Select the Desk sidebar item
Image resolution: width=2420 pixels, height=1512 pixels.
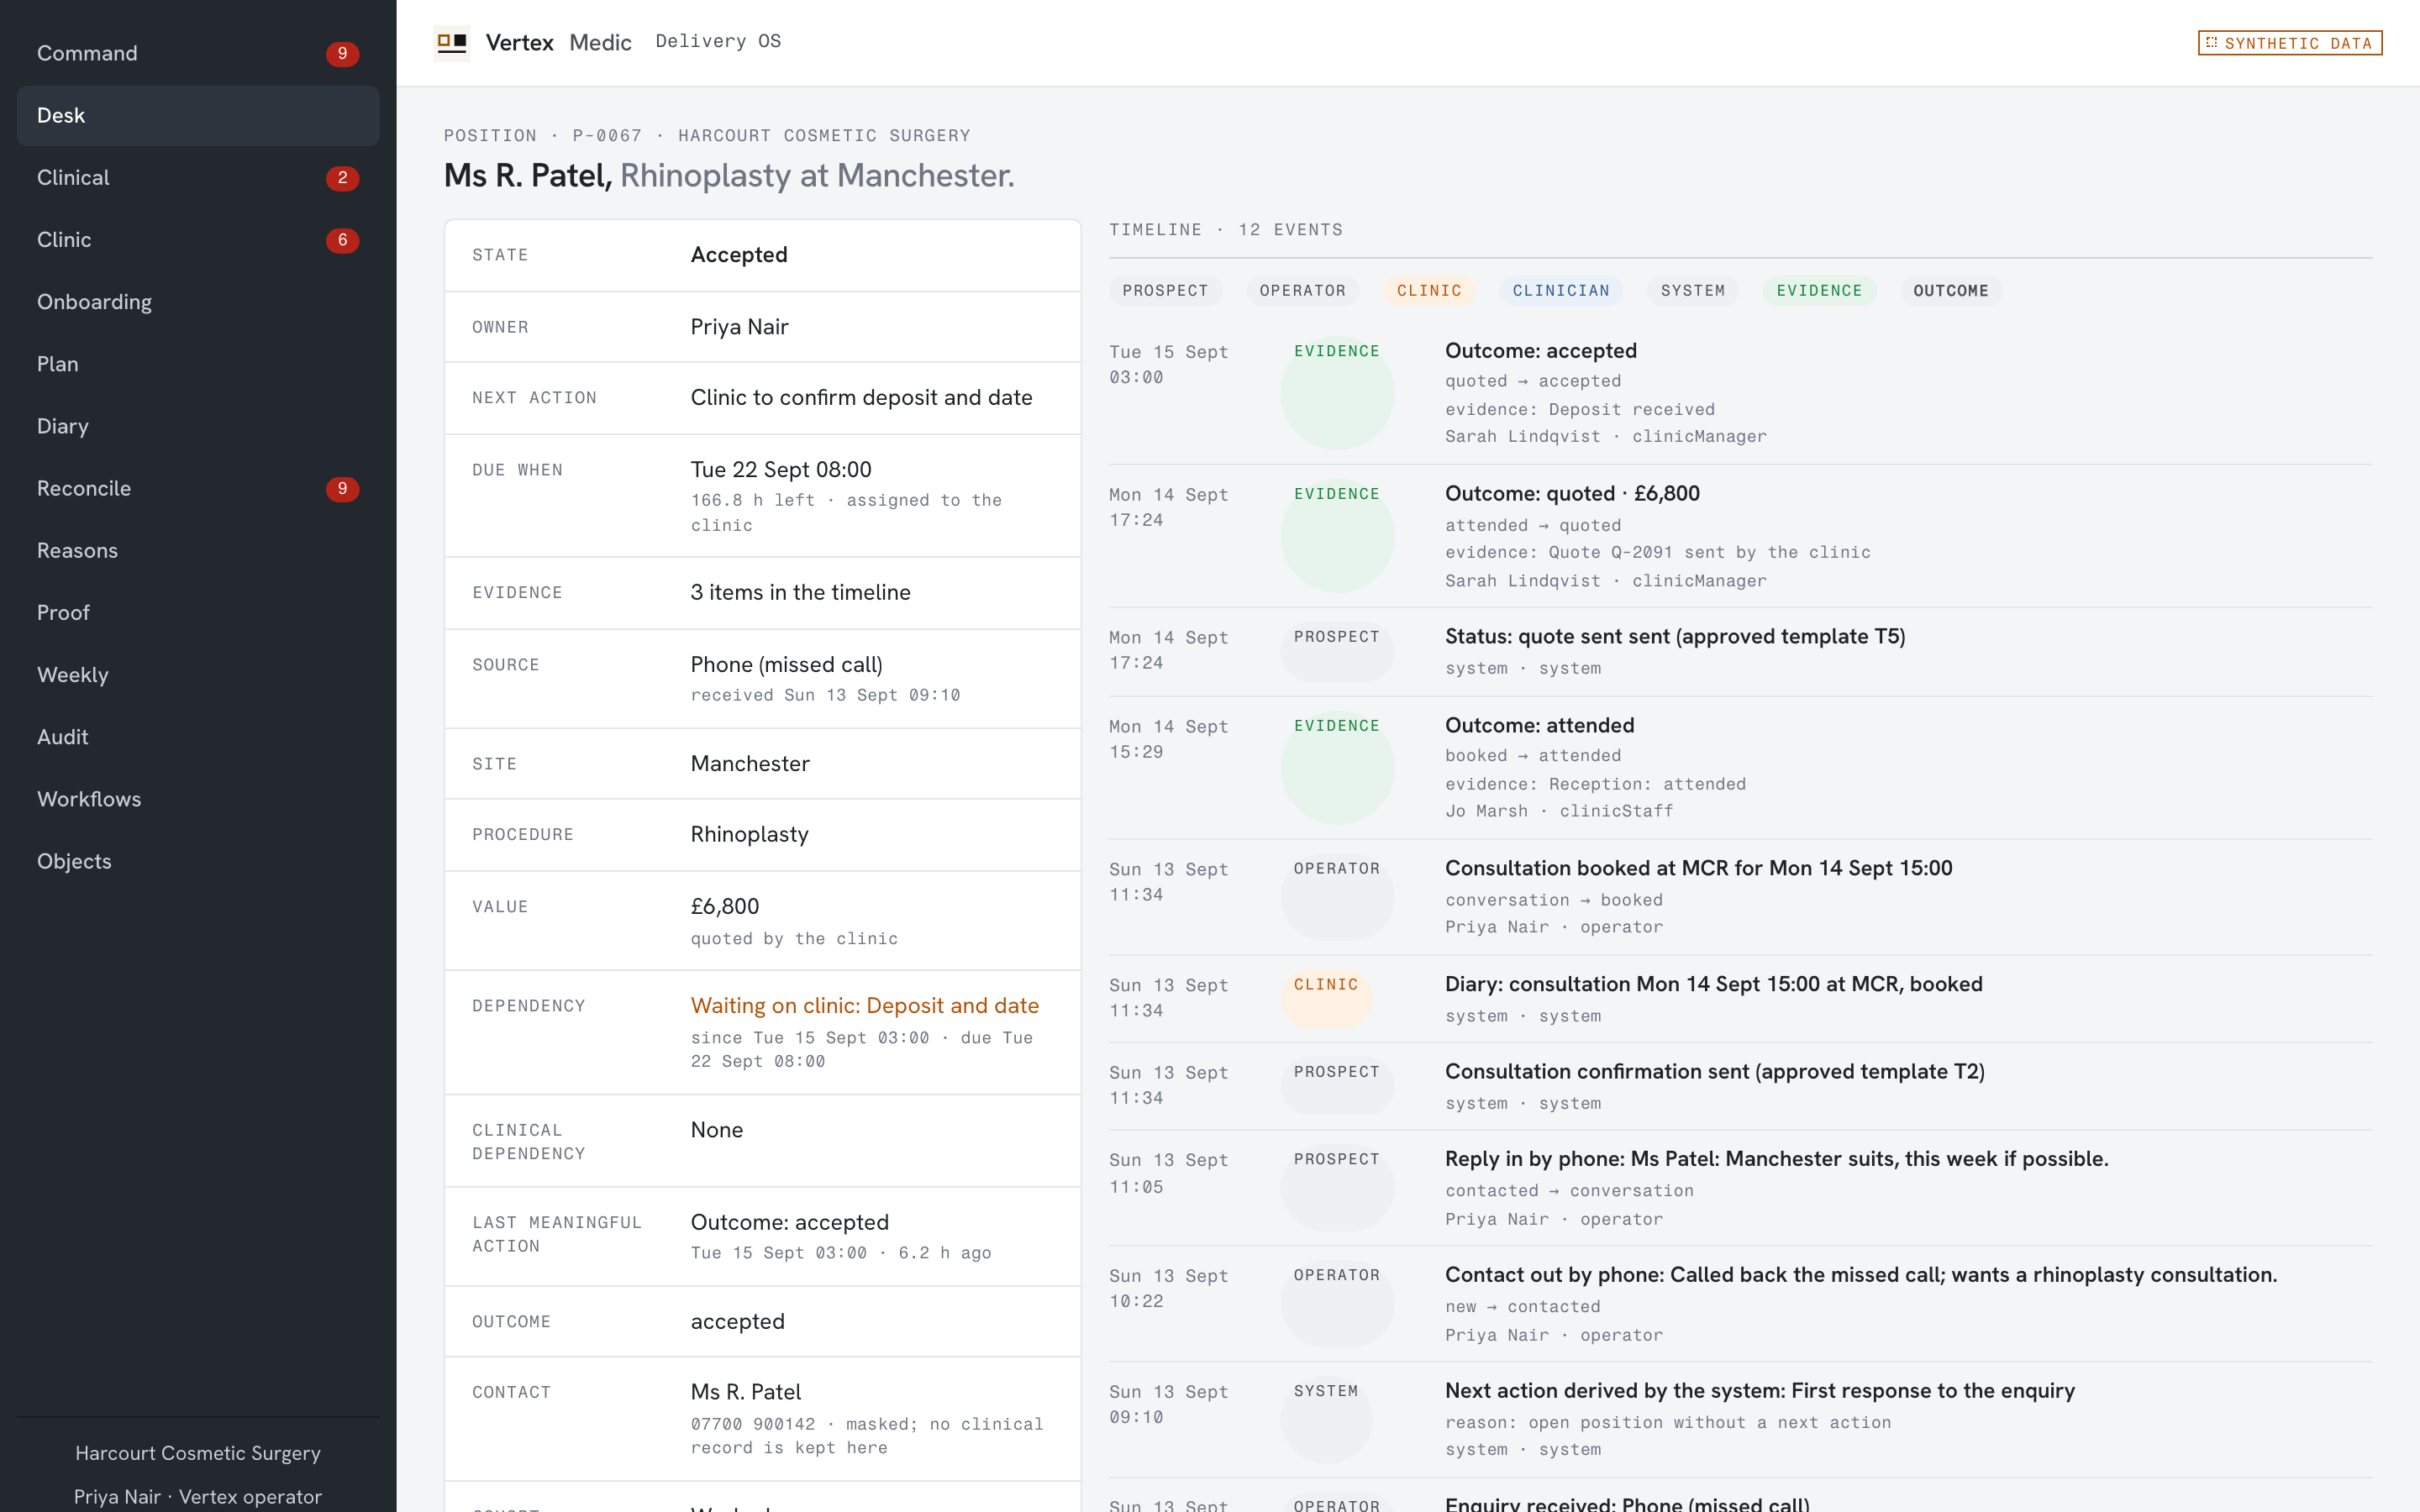[198, 115]
